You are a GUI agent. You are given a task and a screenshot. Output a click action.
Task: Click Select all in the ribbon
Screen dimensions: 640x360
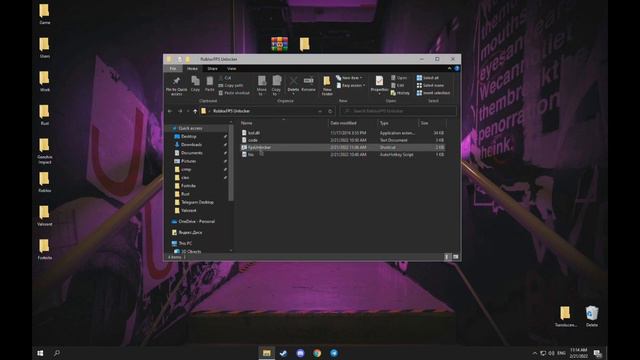pos(427,78)
